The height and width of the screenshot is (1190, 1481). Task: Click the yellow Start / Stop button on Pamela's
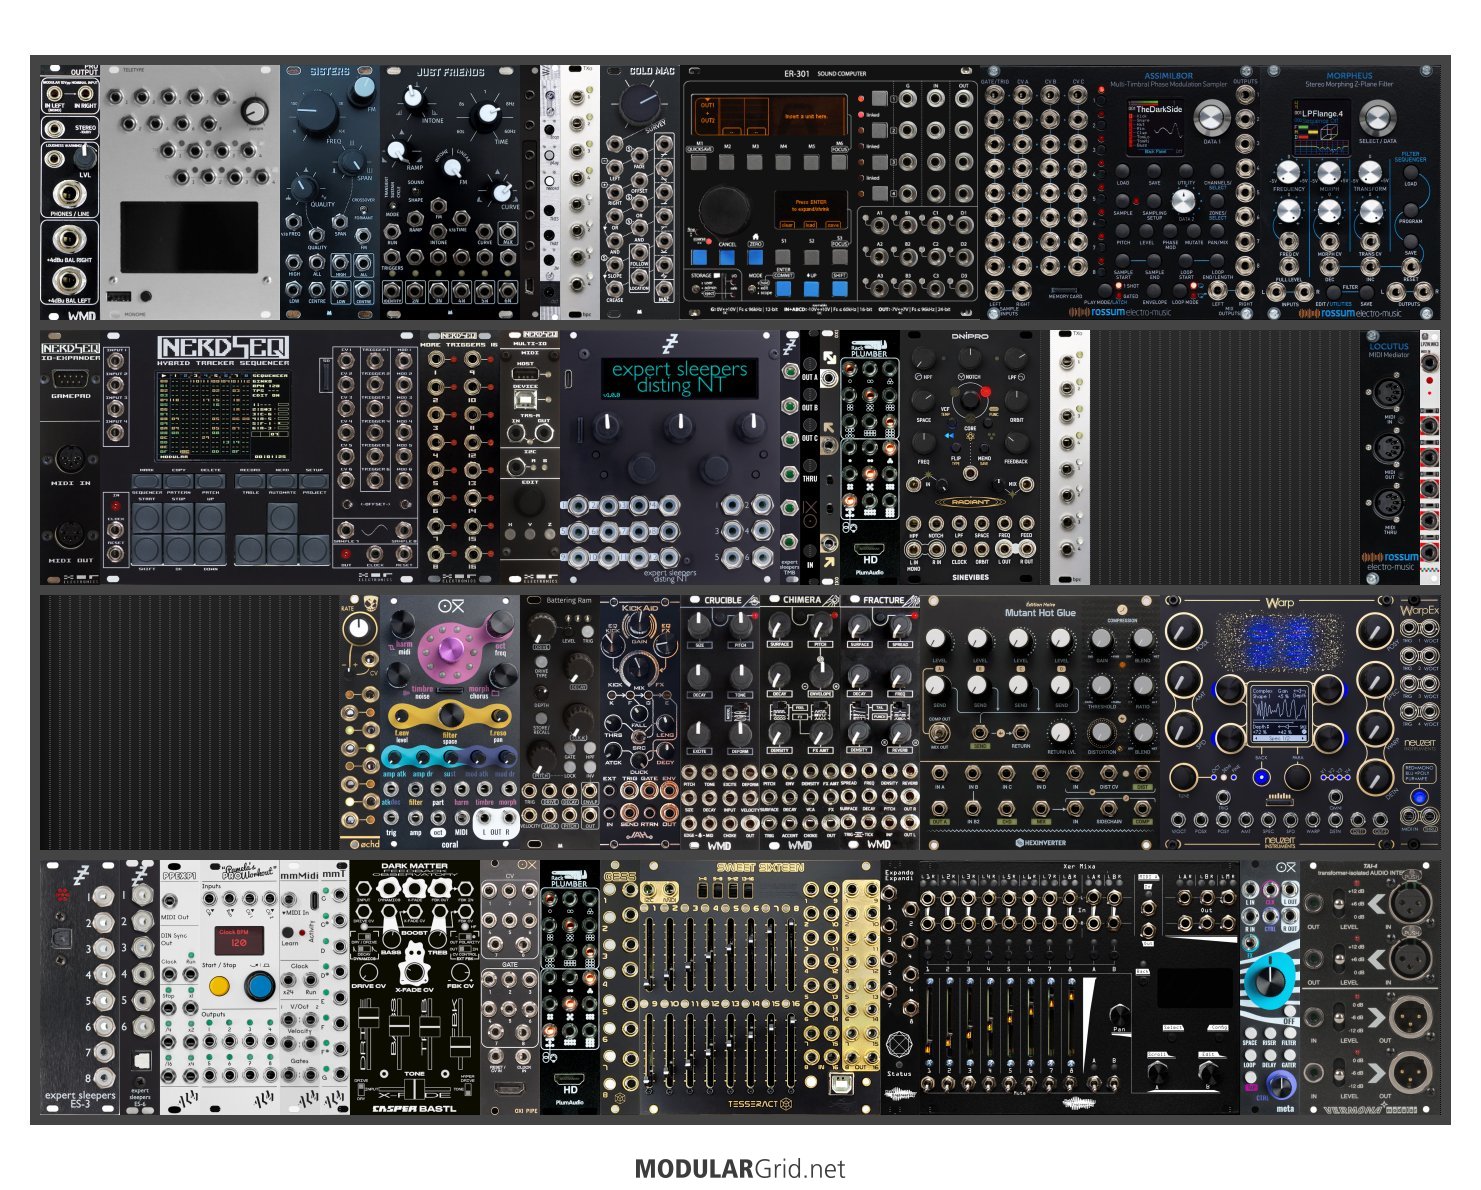tap(219, 986)
